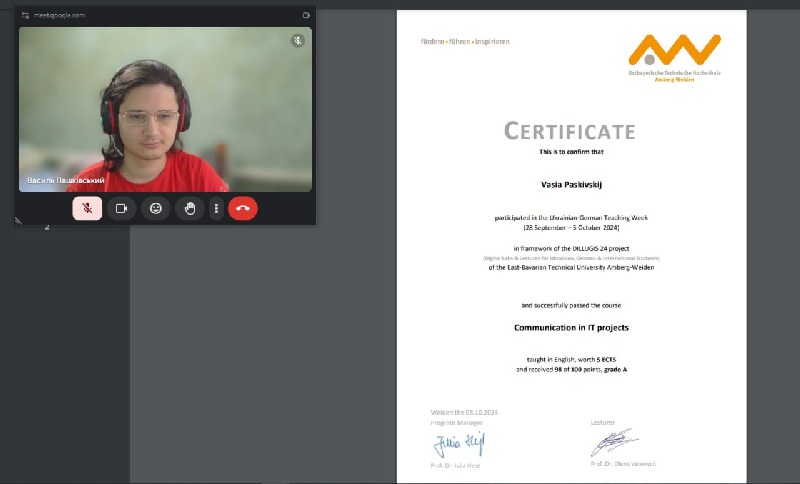Open site info icon beside meet.google.com

point(25,16)
